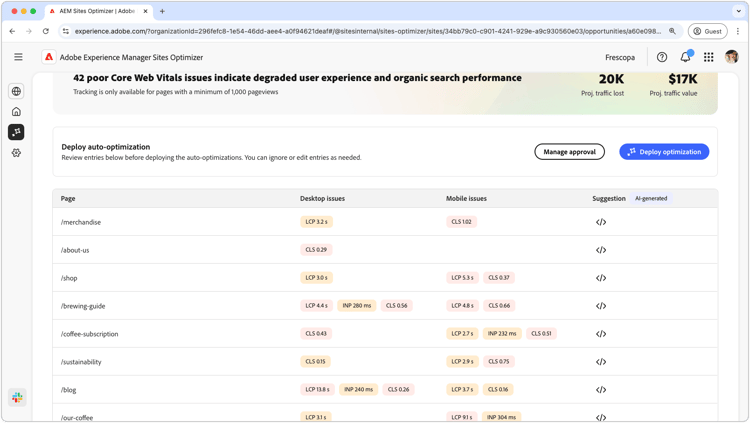
Task: Click the /about-us page row
Action: (385, 250)
